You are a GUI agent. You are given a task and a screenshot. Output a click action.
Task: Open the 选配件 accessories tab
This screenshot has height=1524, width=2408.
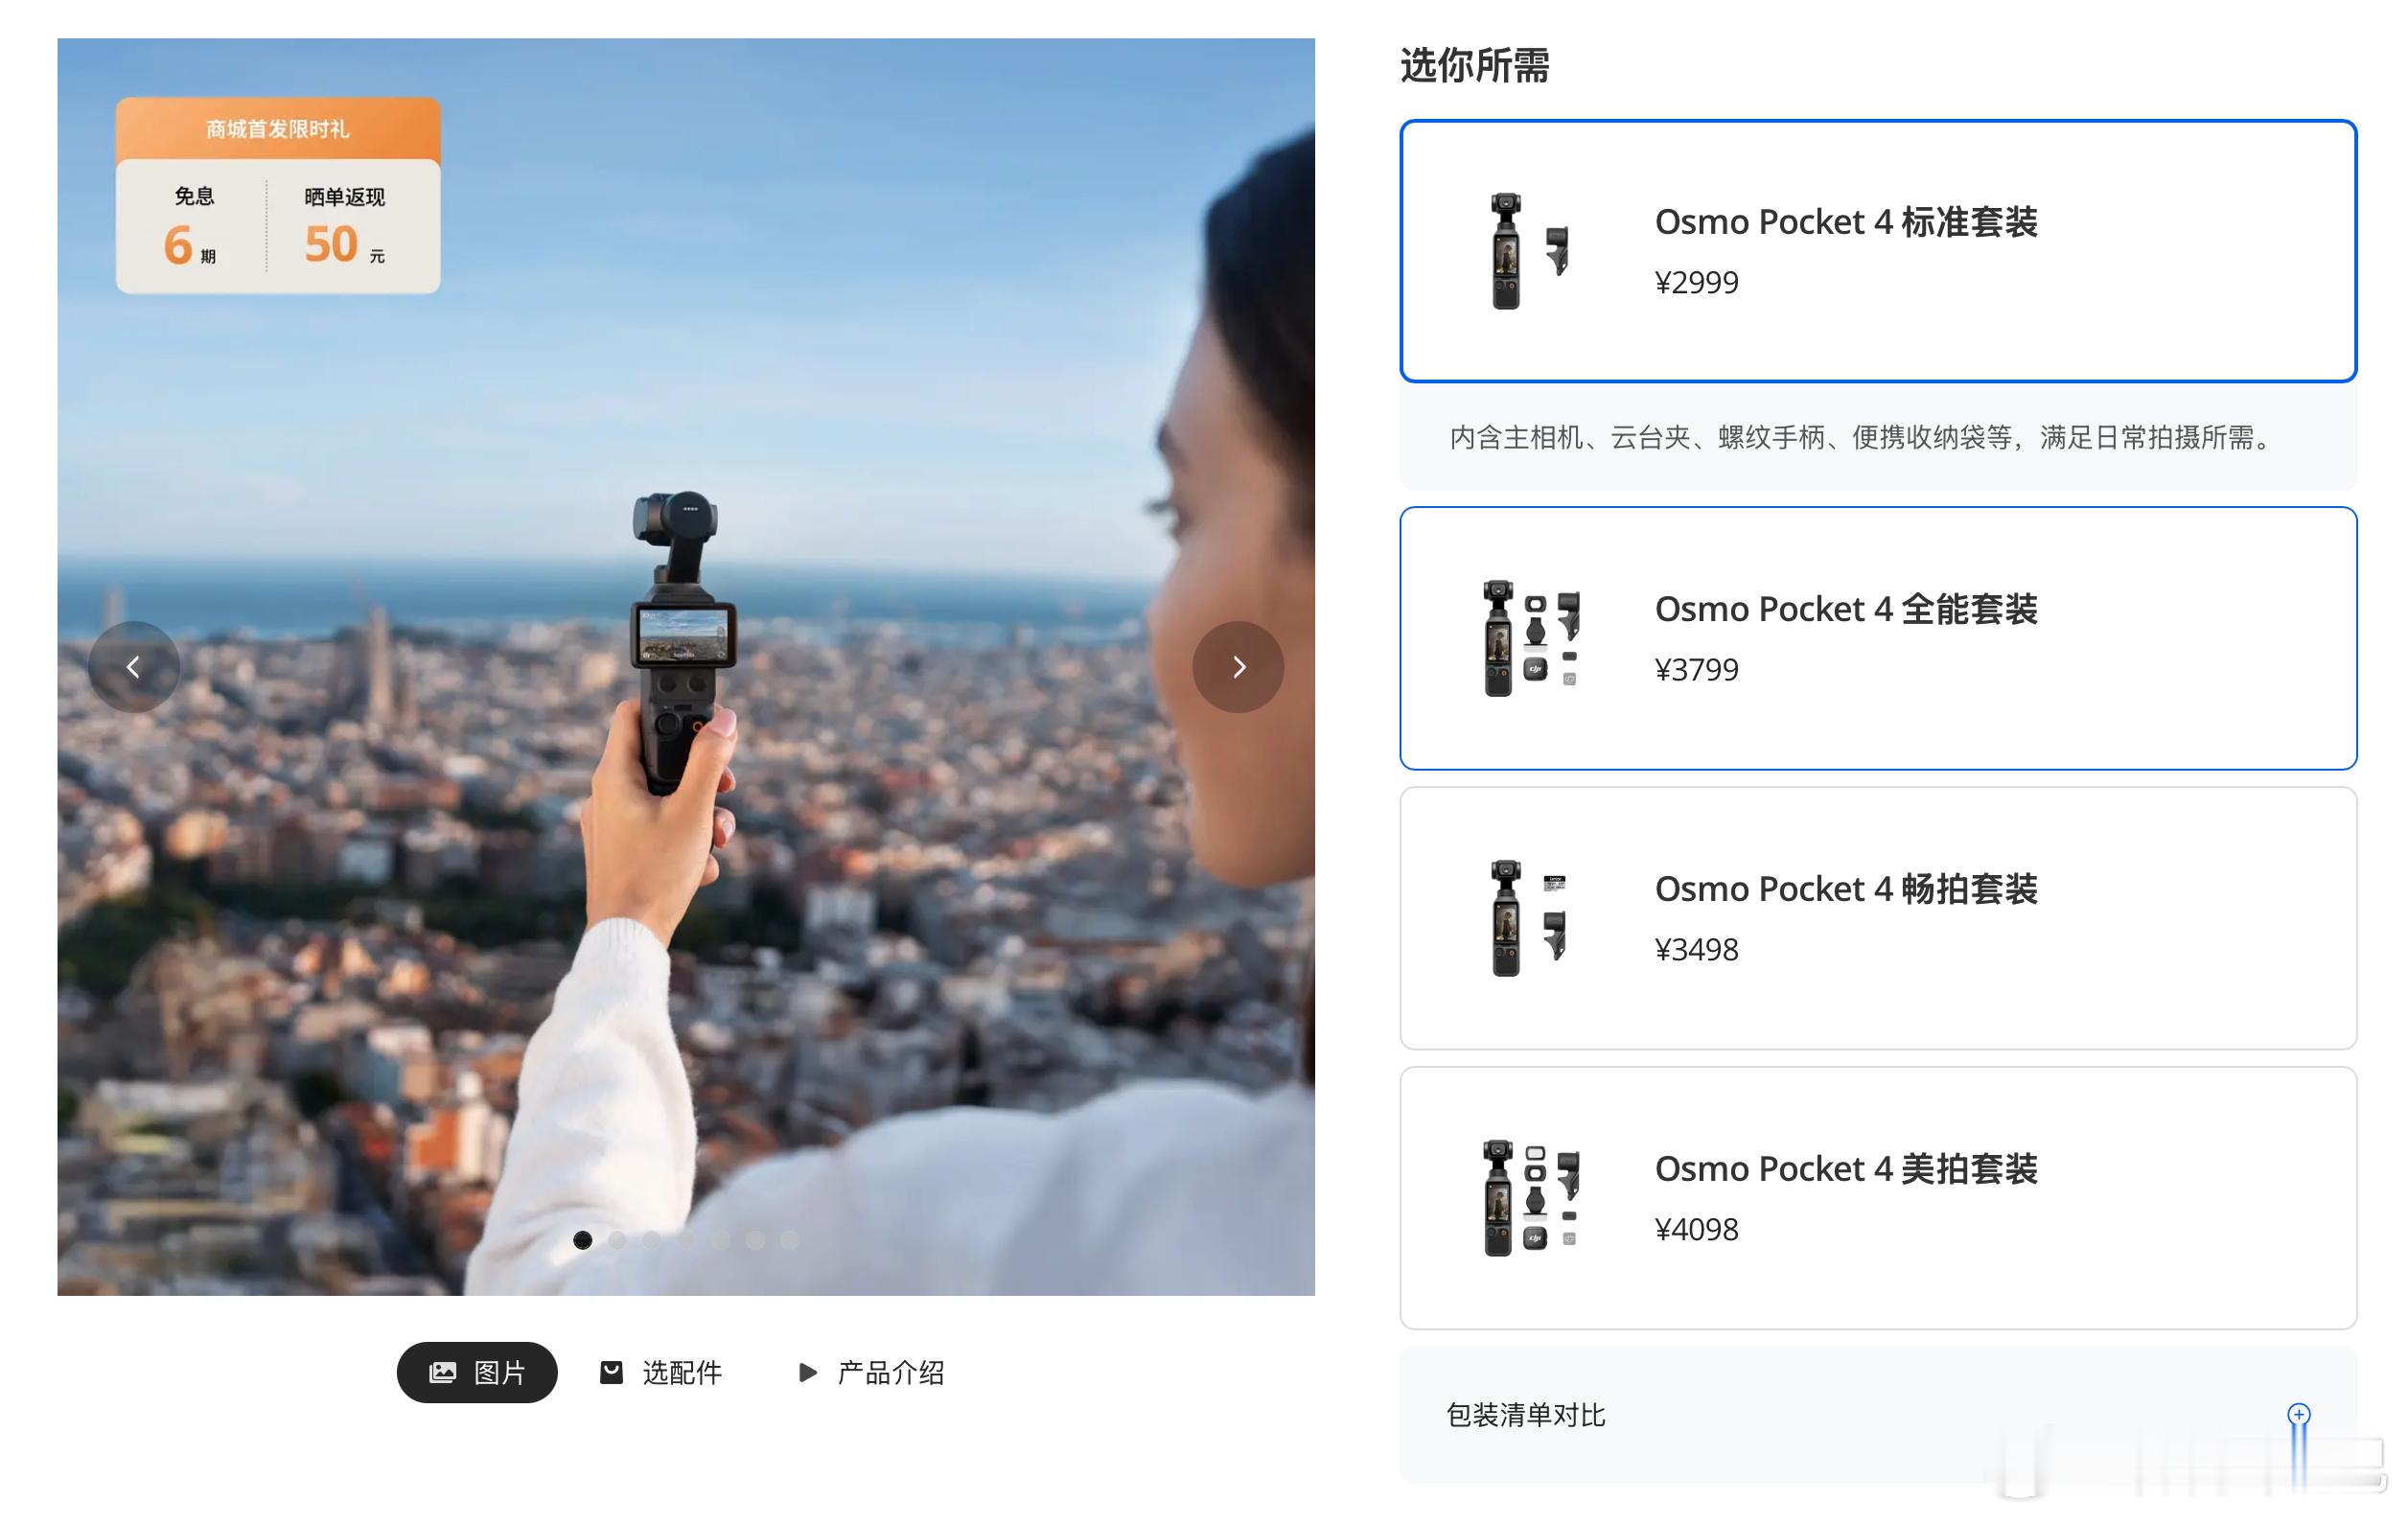pyautogui.click(x=661, y=1372)
